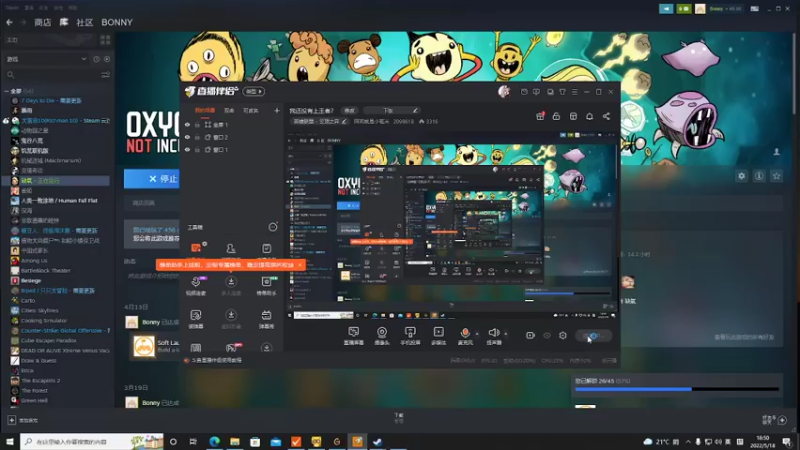Toggle preview eye icon near stream settings
Viewport: 800px width, 450px height.
tap(546, 336)
